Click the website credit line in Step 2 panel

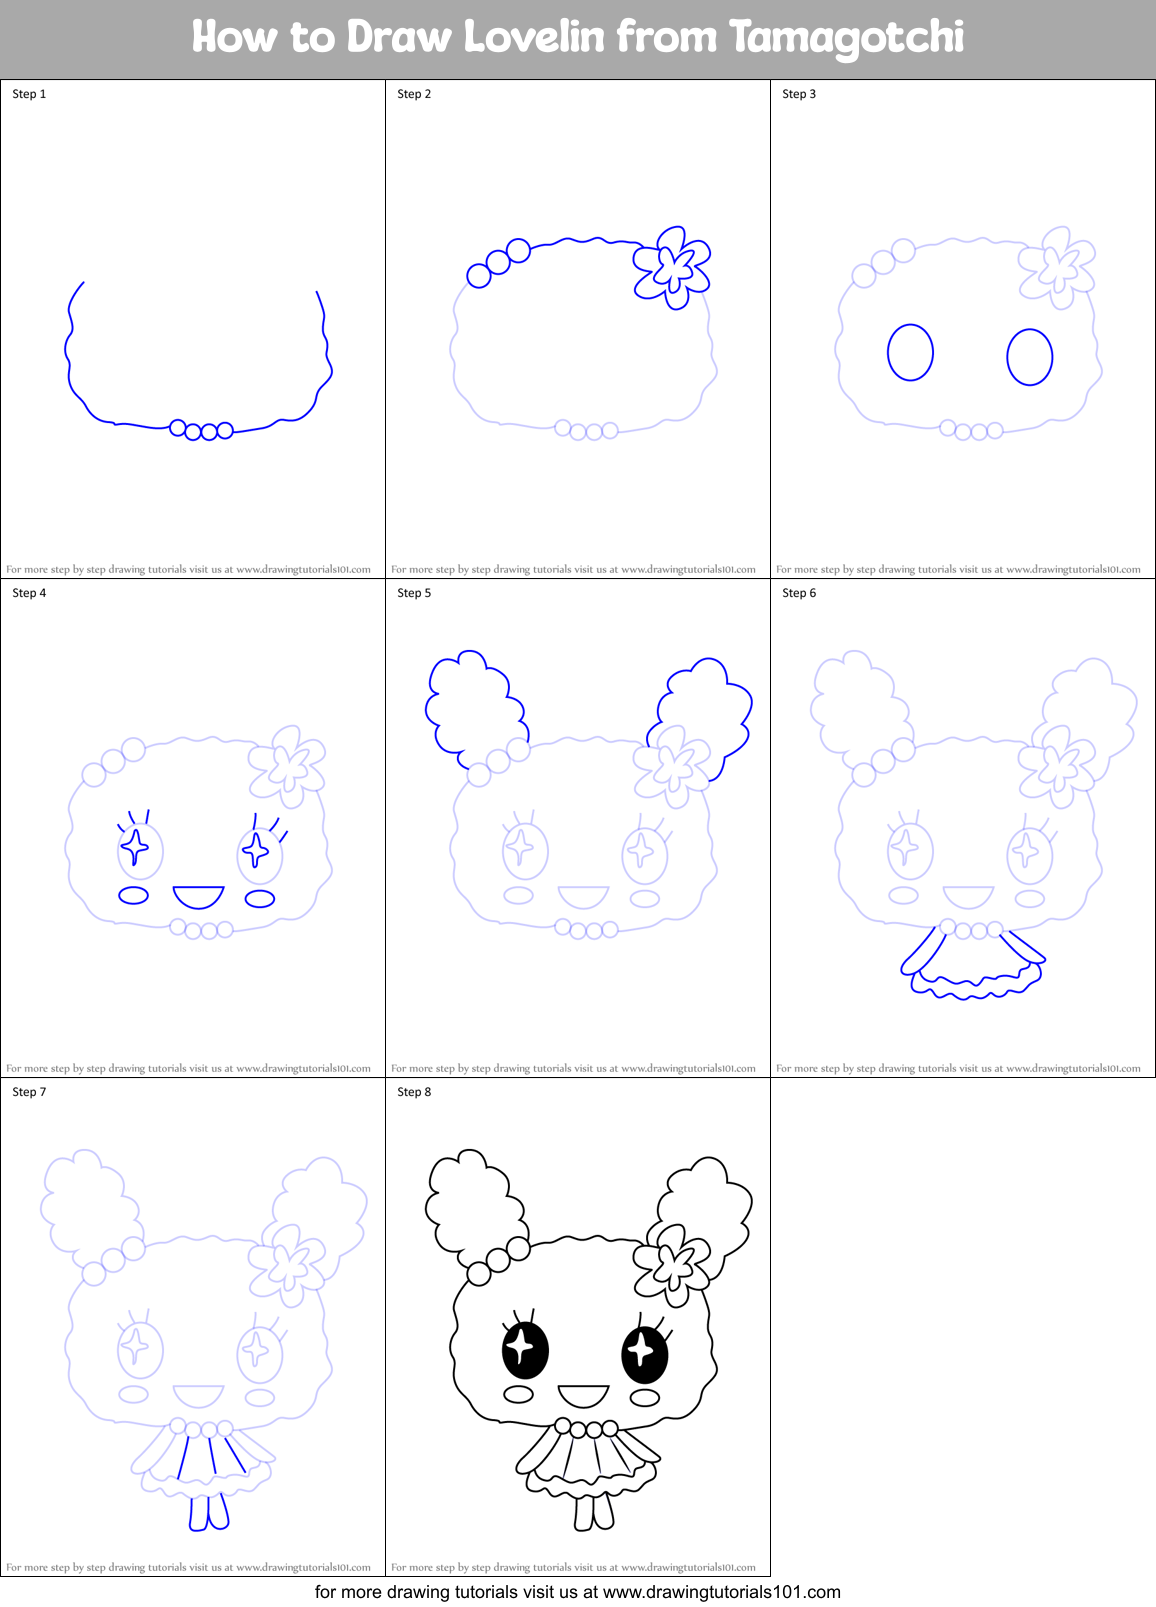[573, 569]
